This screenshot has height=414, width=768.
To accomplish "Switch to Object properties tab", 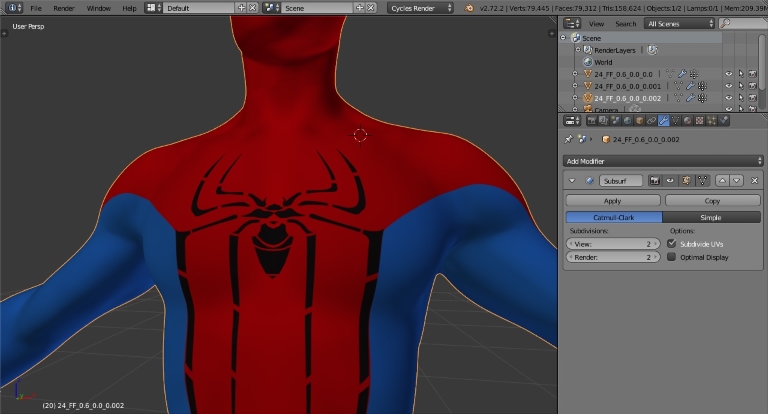I will [x=639, y=120].
